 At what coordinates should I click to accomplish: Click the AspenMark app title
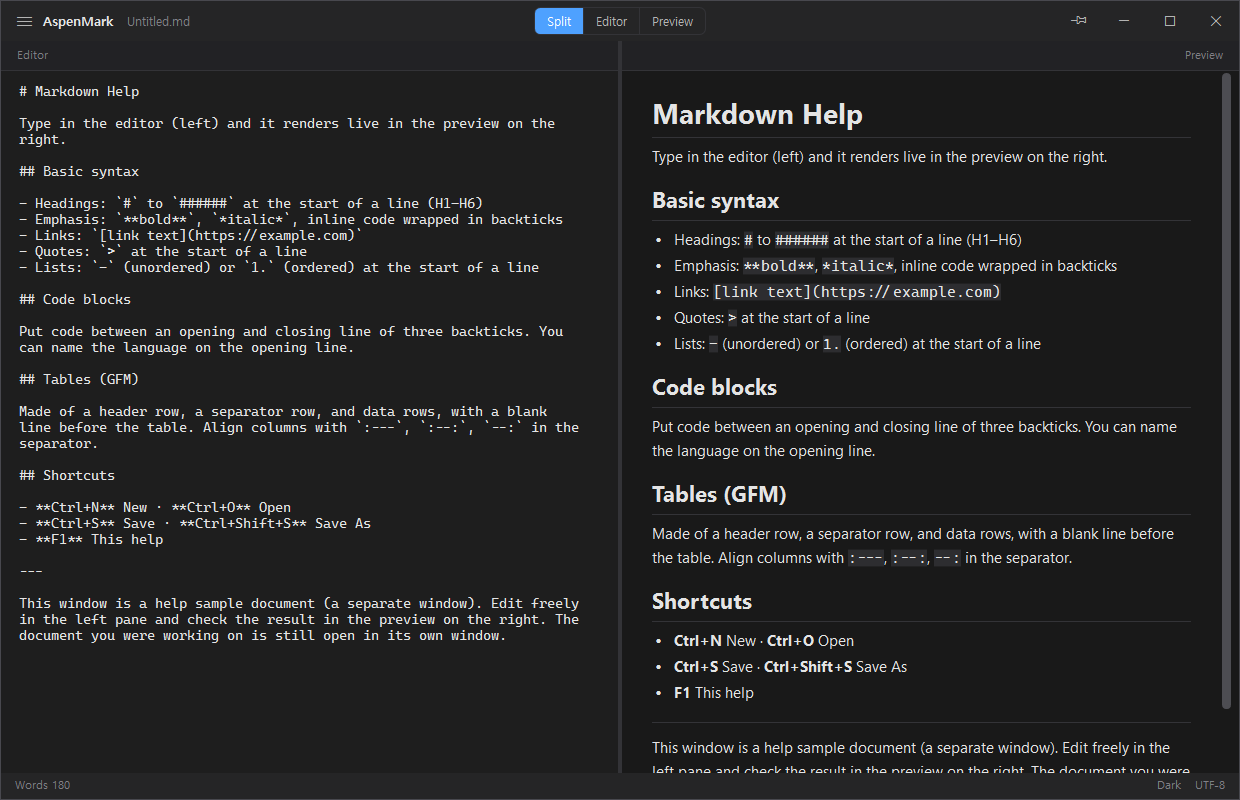click(x=78, y=22)
